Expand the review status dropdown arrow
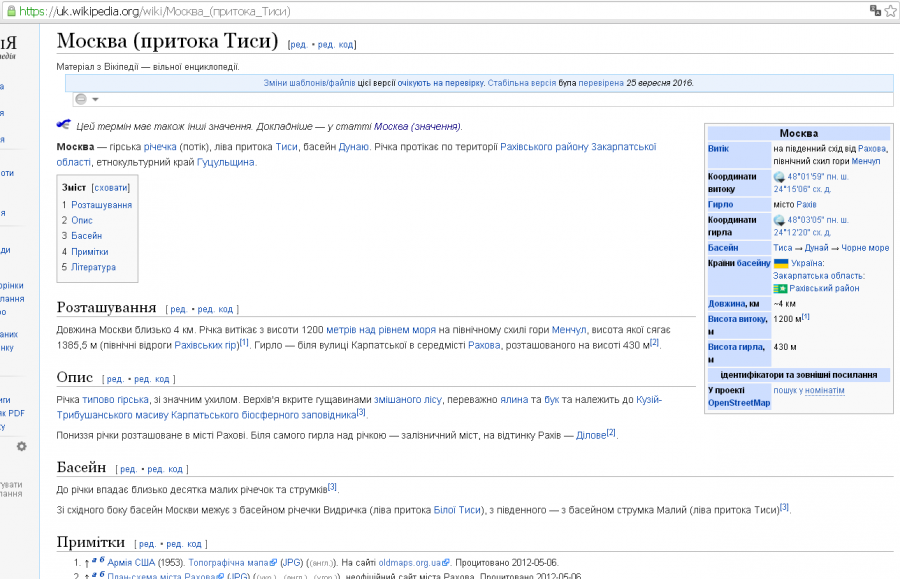The height and width of the screenshot is (579, 900). 95,99
